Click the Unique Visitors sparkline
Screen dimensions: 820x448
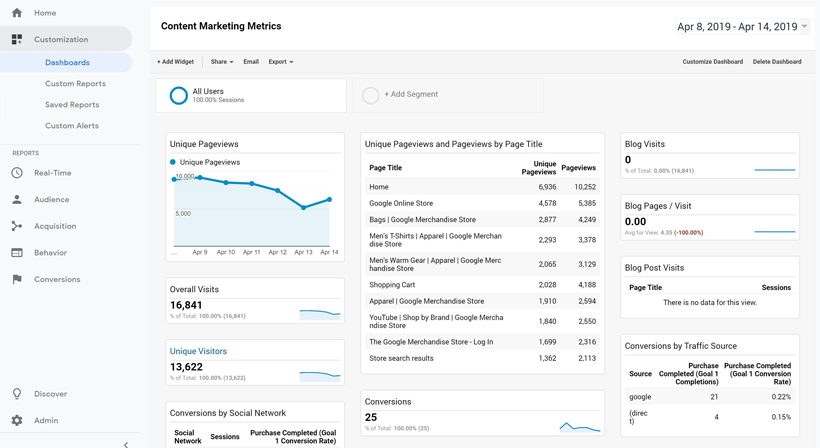[x=320, y=376]
